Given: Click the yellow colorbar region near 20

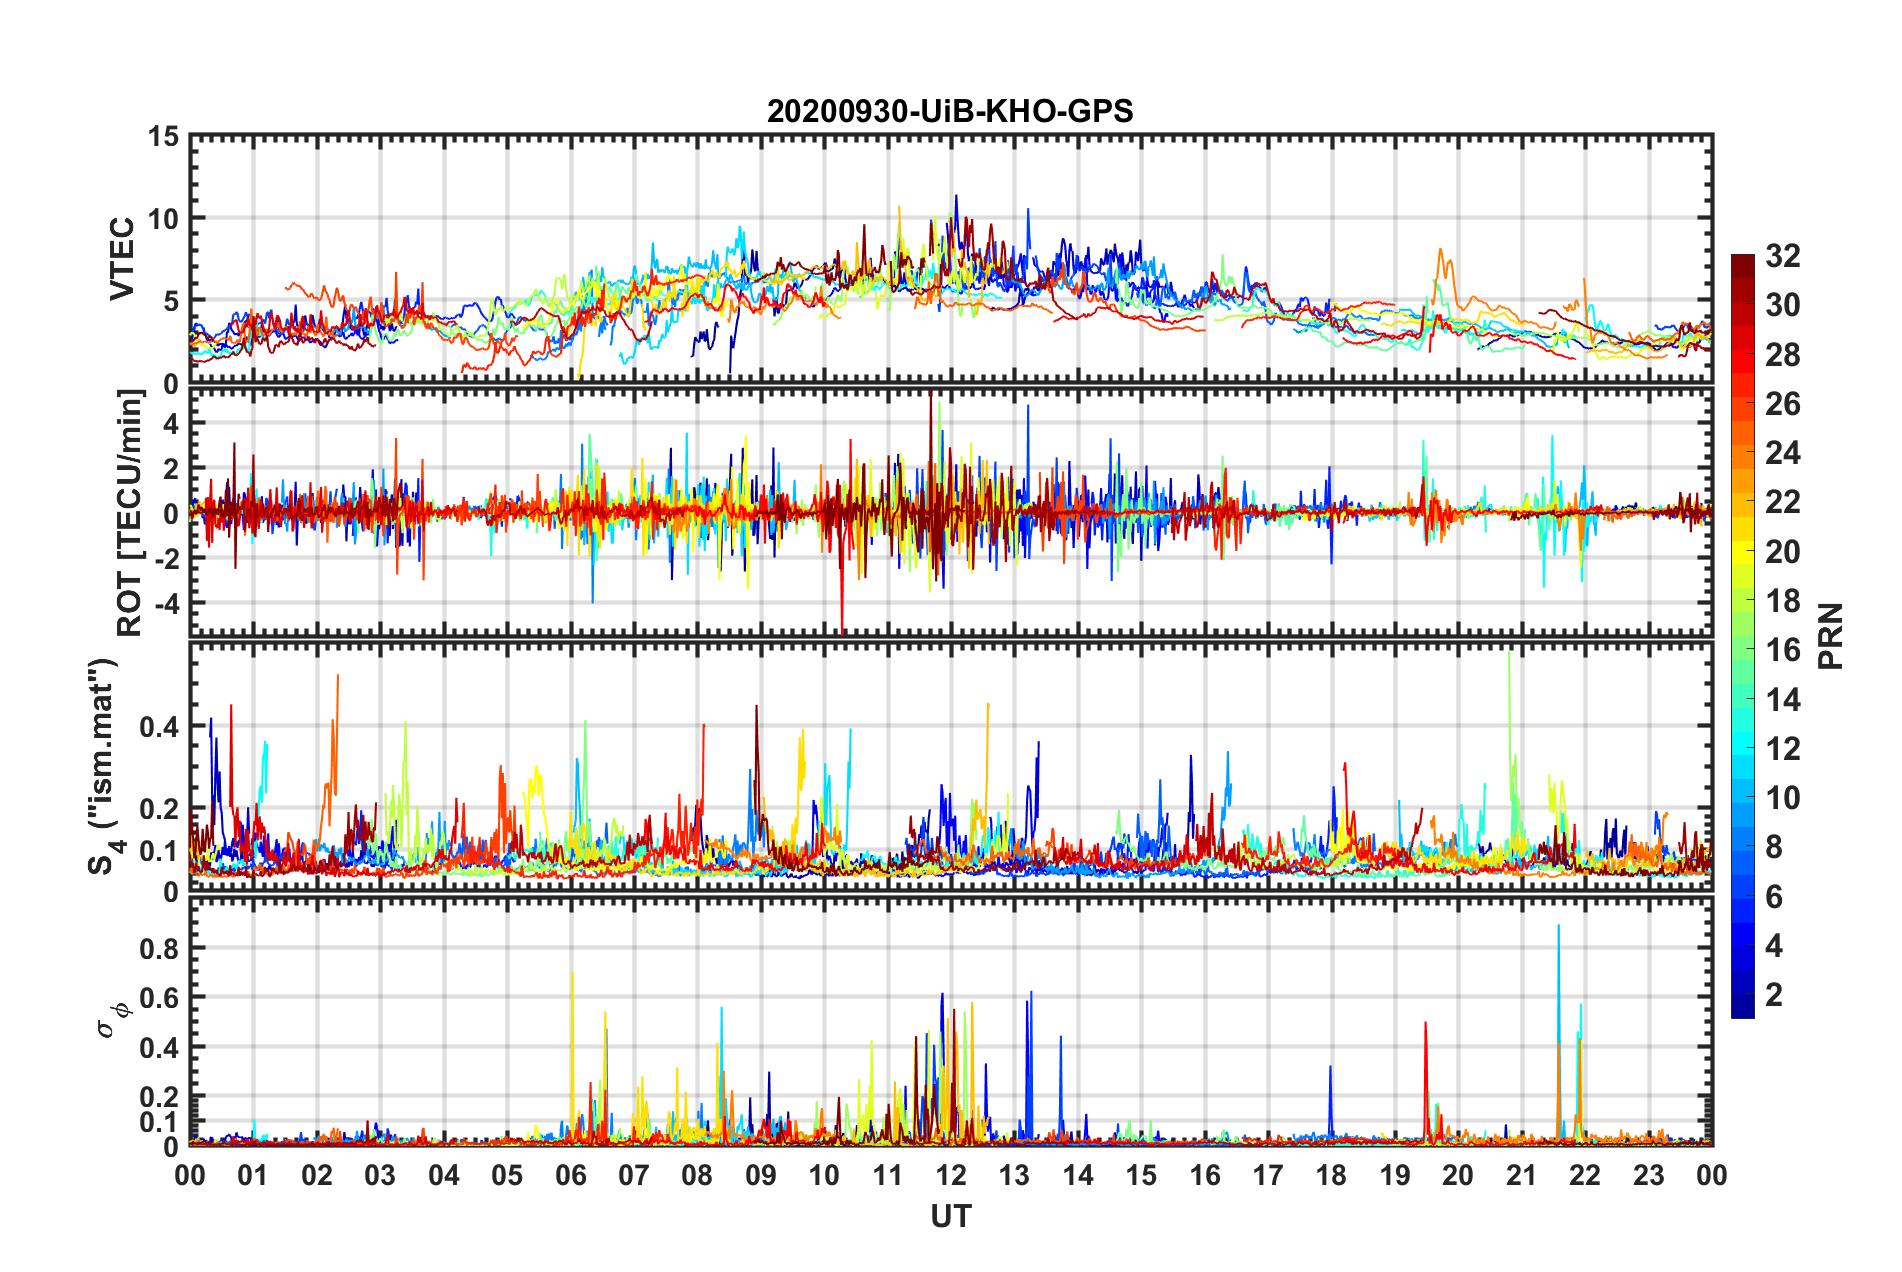Looking at the screenshot, I should [1743, 551].
